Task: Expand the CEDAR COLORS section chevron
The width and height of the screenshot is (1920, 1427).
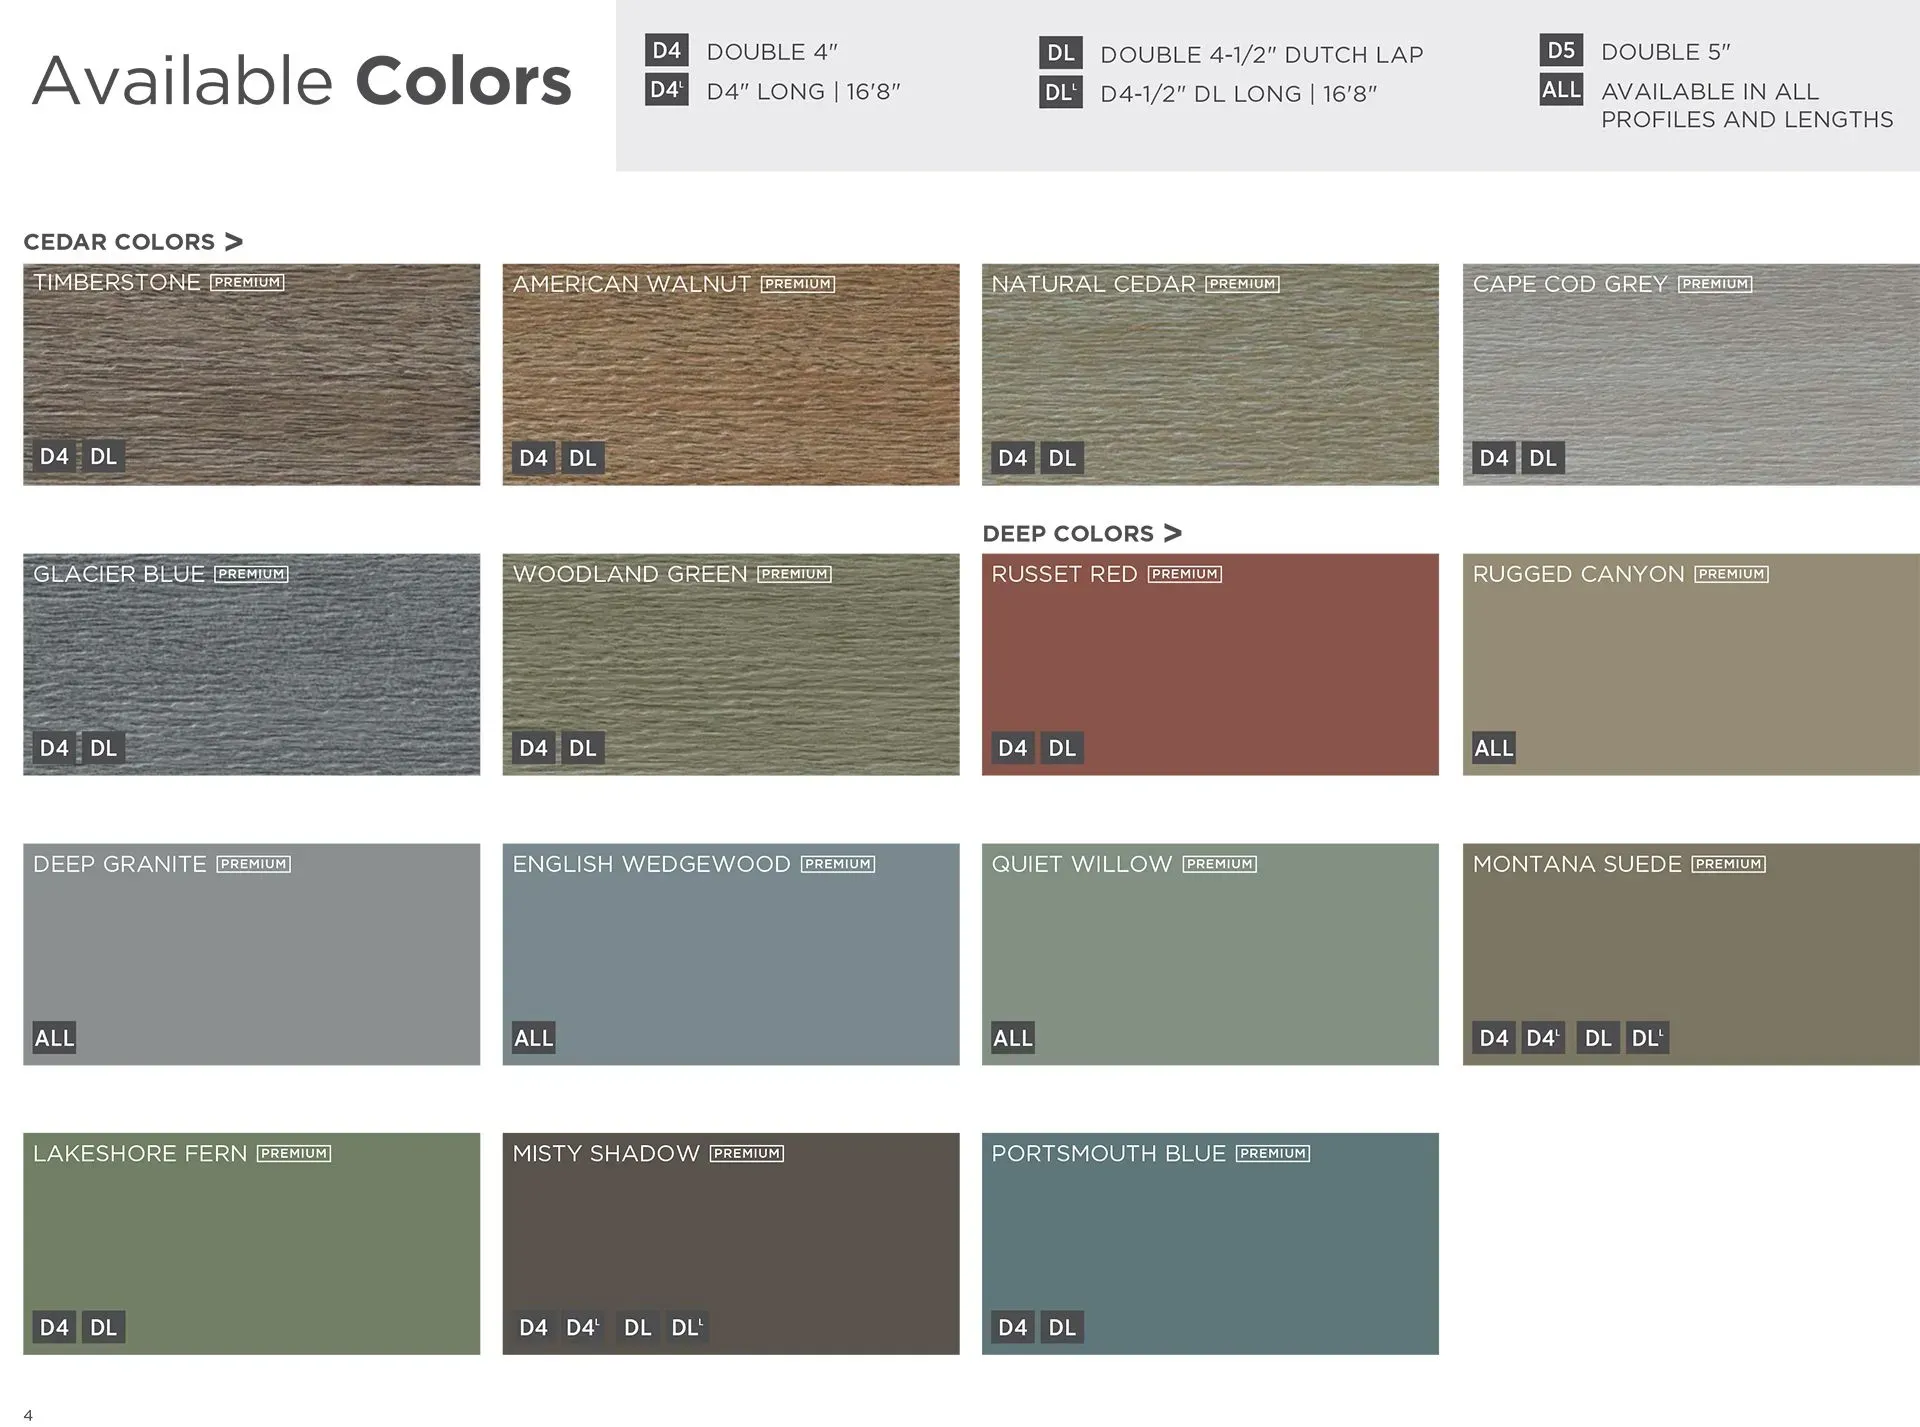Action: [233, 240]
